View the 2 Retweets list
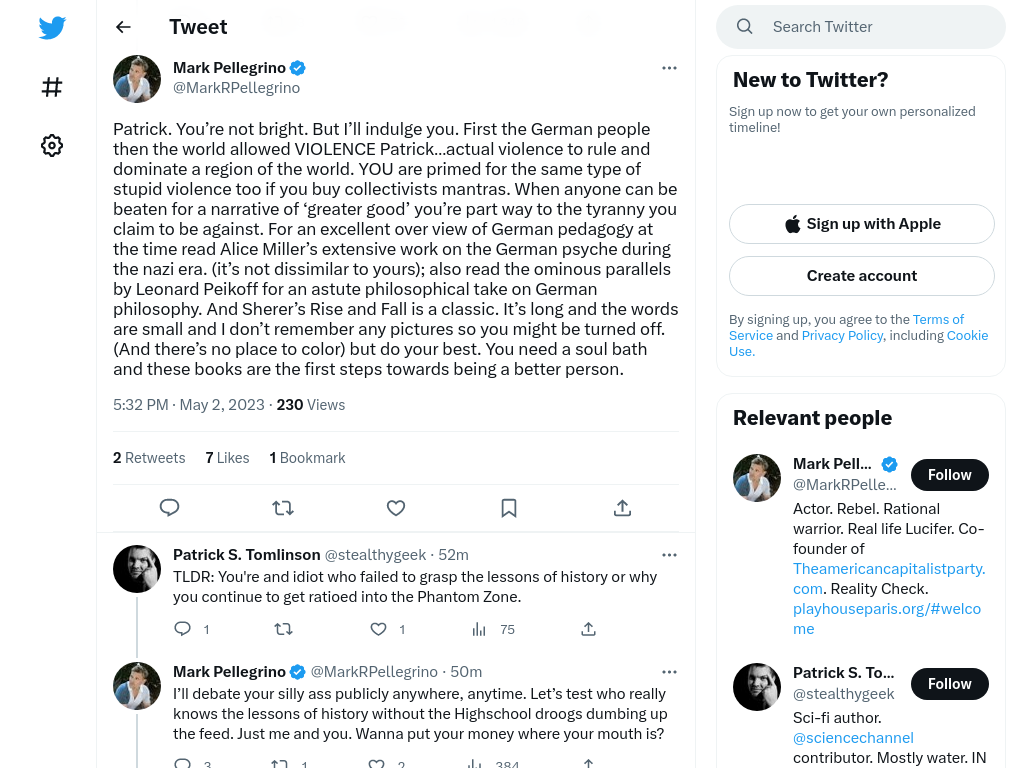This screenshot has height=768, width=1024. click(149, 458)
